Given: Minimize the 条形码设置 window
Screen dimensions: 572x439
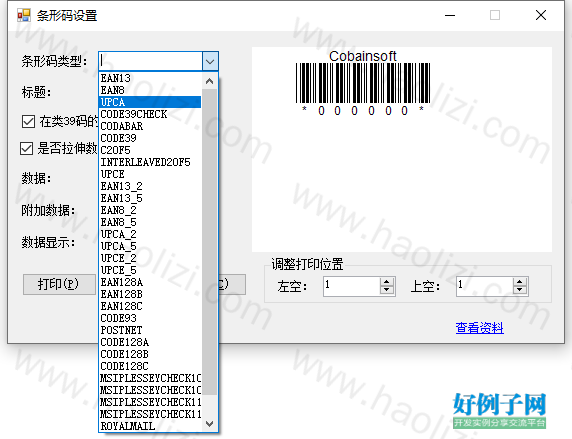Looking at the screenshot, I should pos(450,15).
